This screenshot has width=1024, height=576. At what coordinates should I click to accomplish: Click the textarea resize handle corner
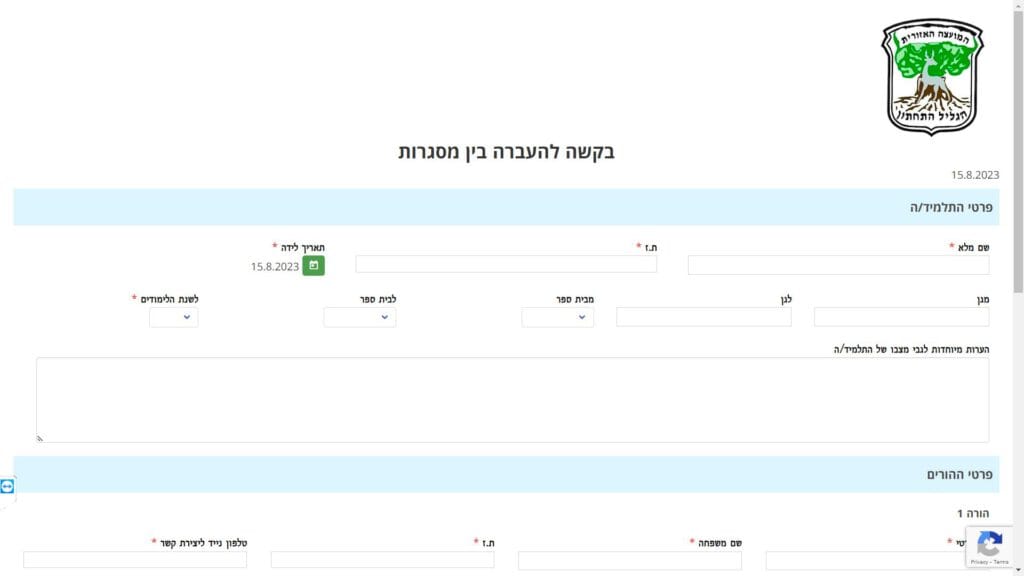[x=41, y=438]
